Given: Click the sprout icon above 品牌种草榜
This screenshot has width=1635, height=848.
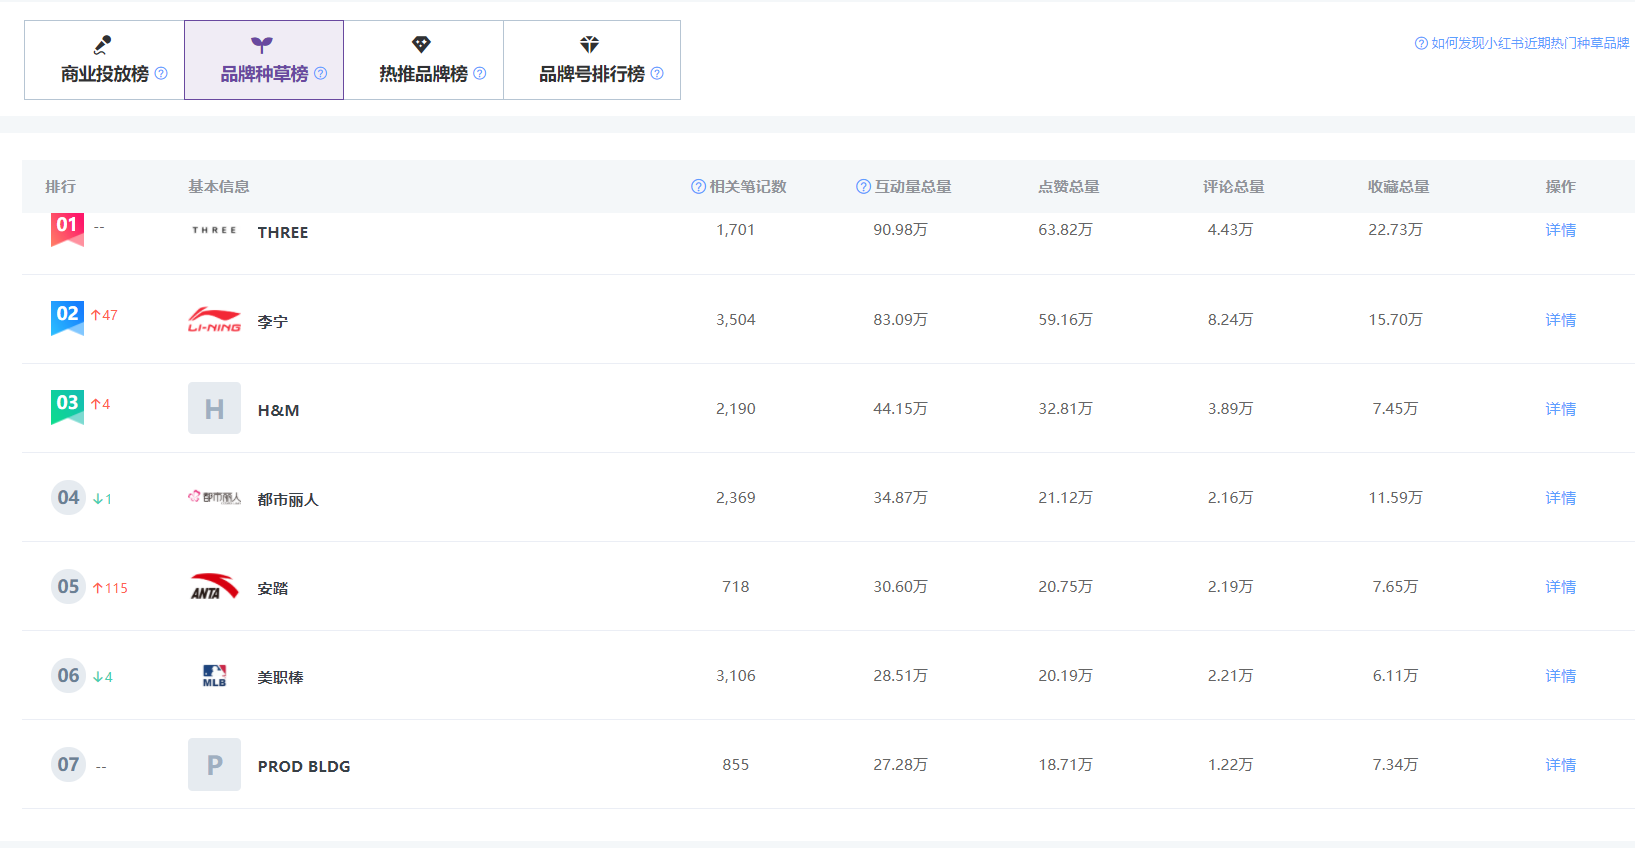Looking at the screenshot, I should pos(262,44).
